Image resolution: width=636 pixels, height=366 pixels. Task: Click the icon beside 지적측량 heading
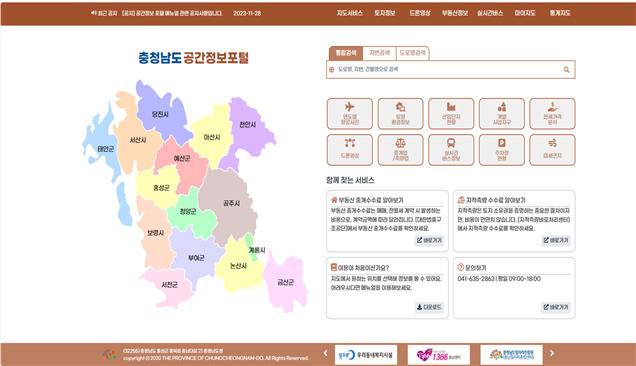[x=461, y=200]
